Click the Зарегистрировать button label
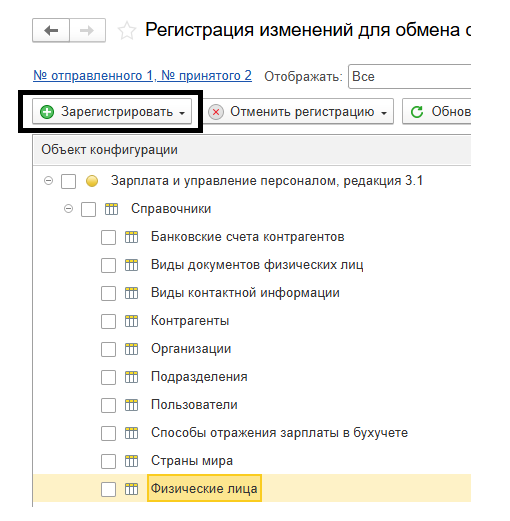510x521 pixels. click(117, 112)
